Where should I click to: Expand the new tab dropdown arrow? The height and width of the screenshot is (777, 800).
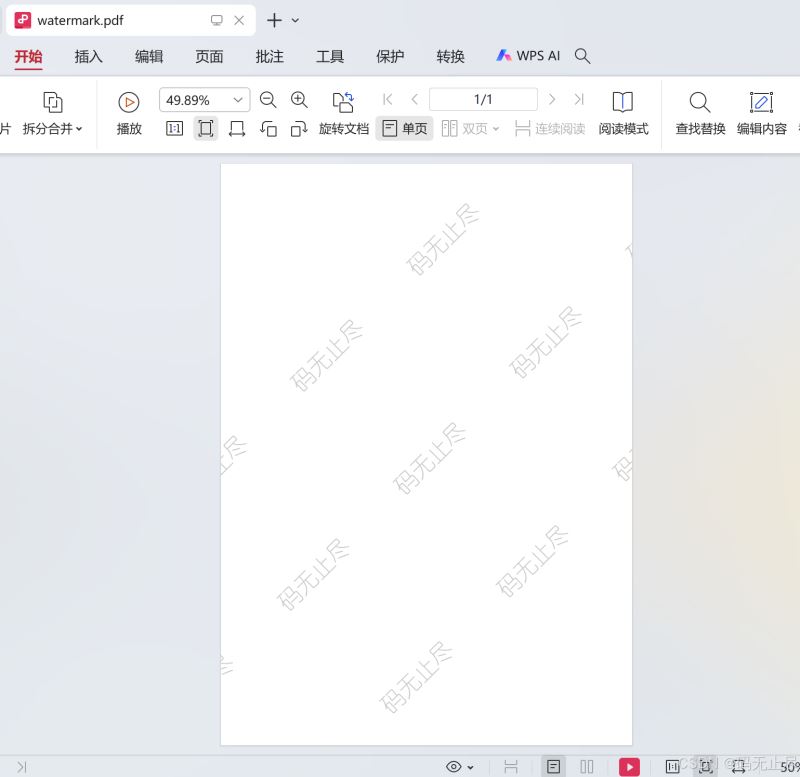(x=295, y=20)
